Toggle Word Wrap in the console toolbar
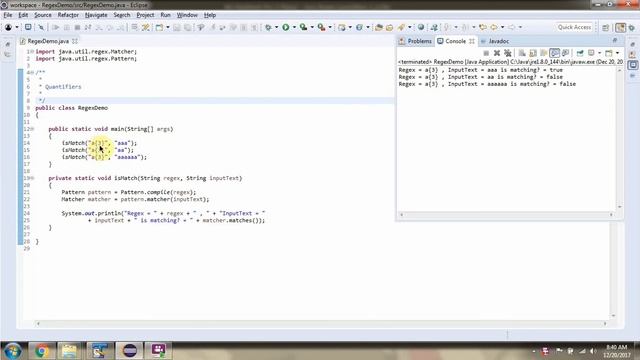640x360 pixels. [x=543, y=53]
